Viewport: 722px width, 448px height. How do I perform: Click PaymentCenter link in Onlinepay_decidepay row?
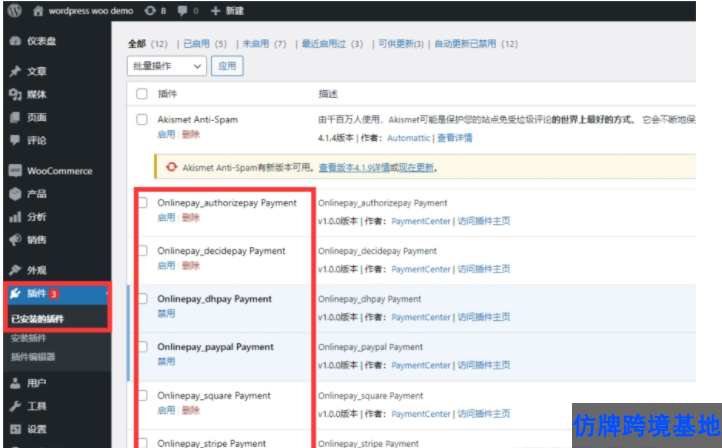pos(421,269)
